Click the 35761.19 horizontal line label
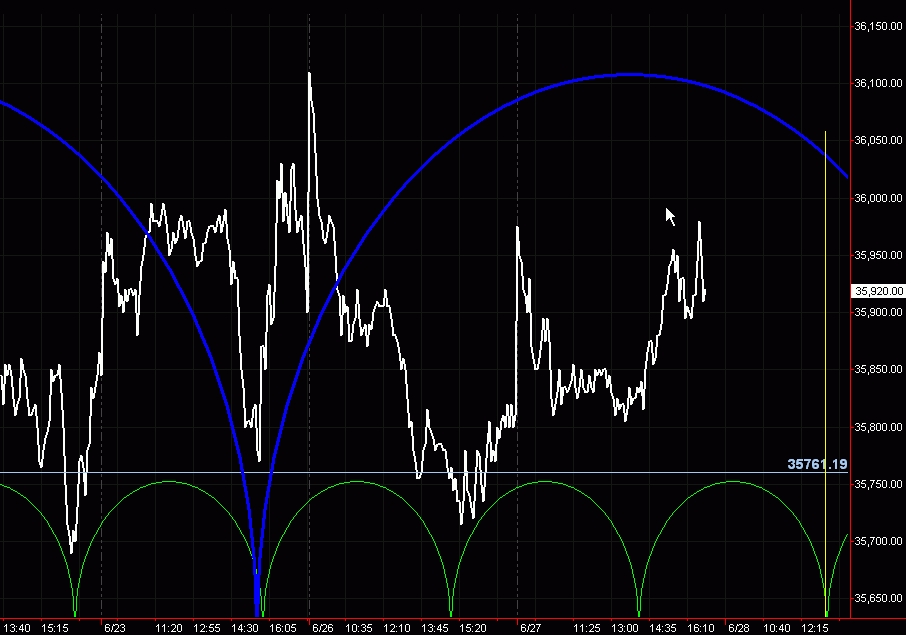906x635 pixels. [x=817, y=464]
